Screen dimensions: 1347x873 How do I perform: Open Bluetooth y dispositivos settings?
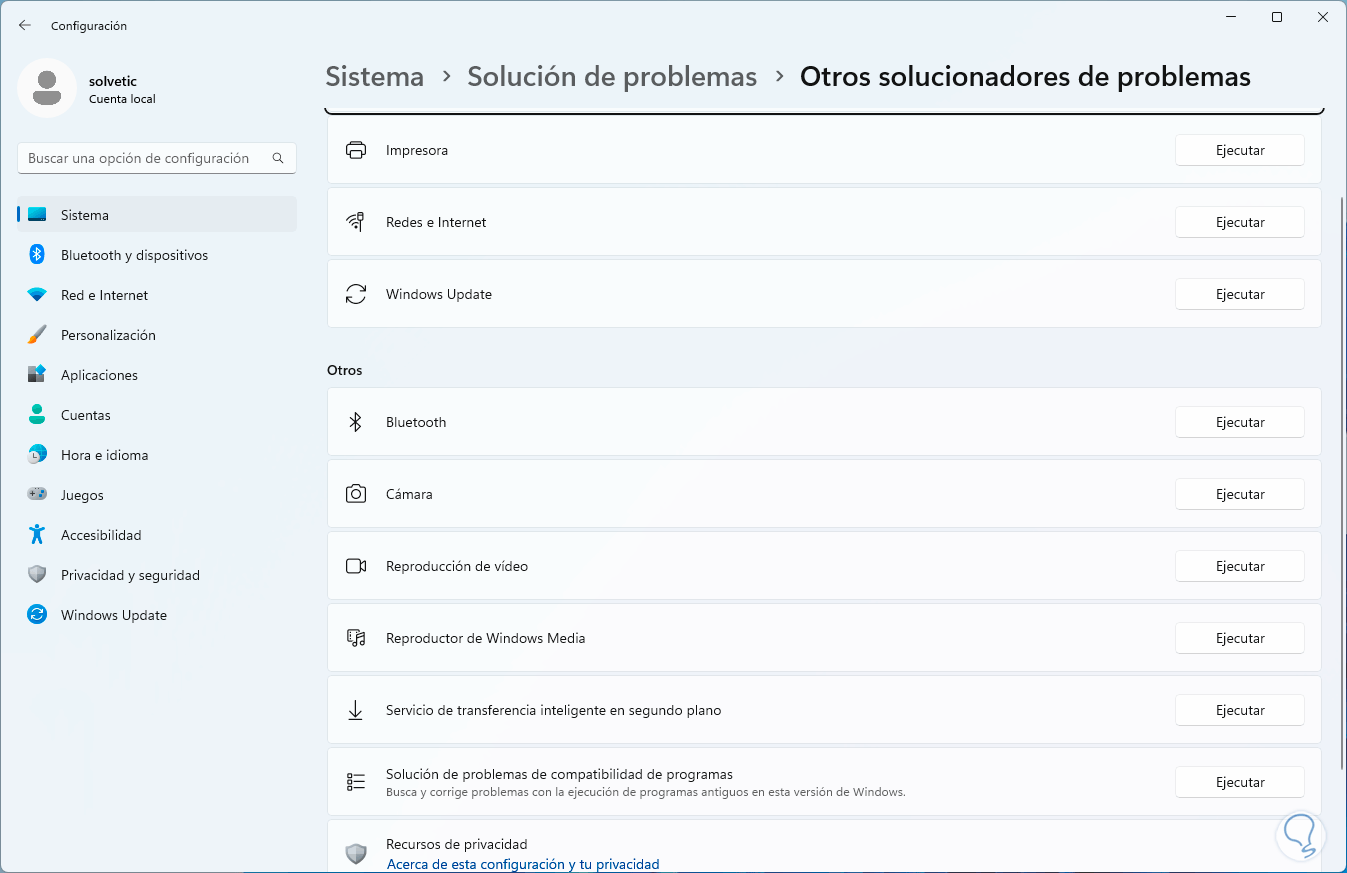click(157, 255)
